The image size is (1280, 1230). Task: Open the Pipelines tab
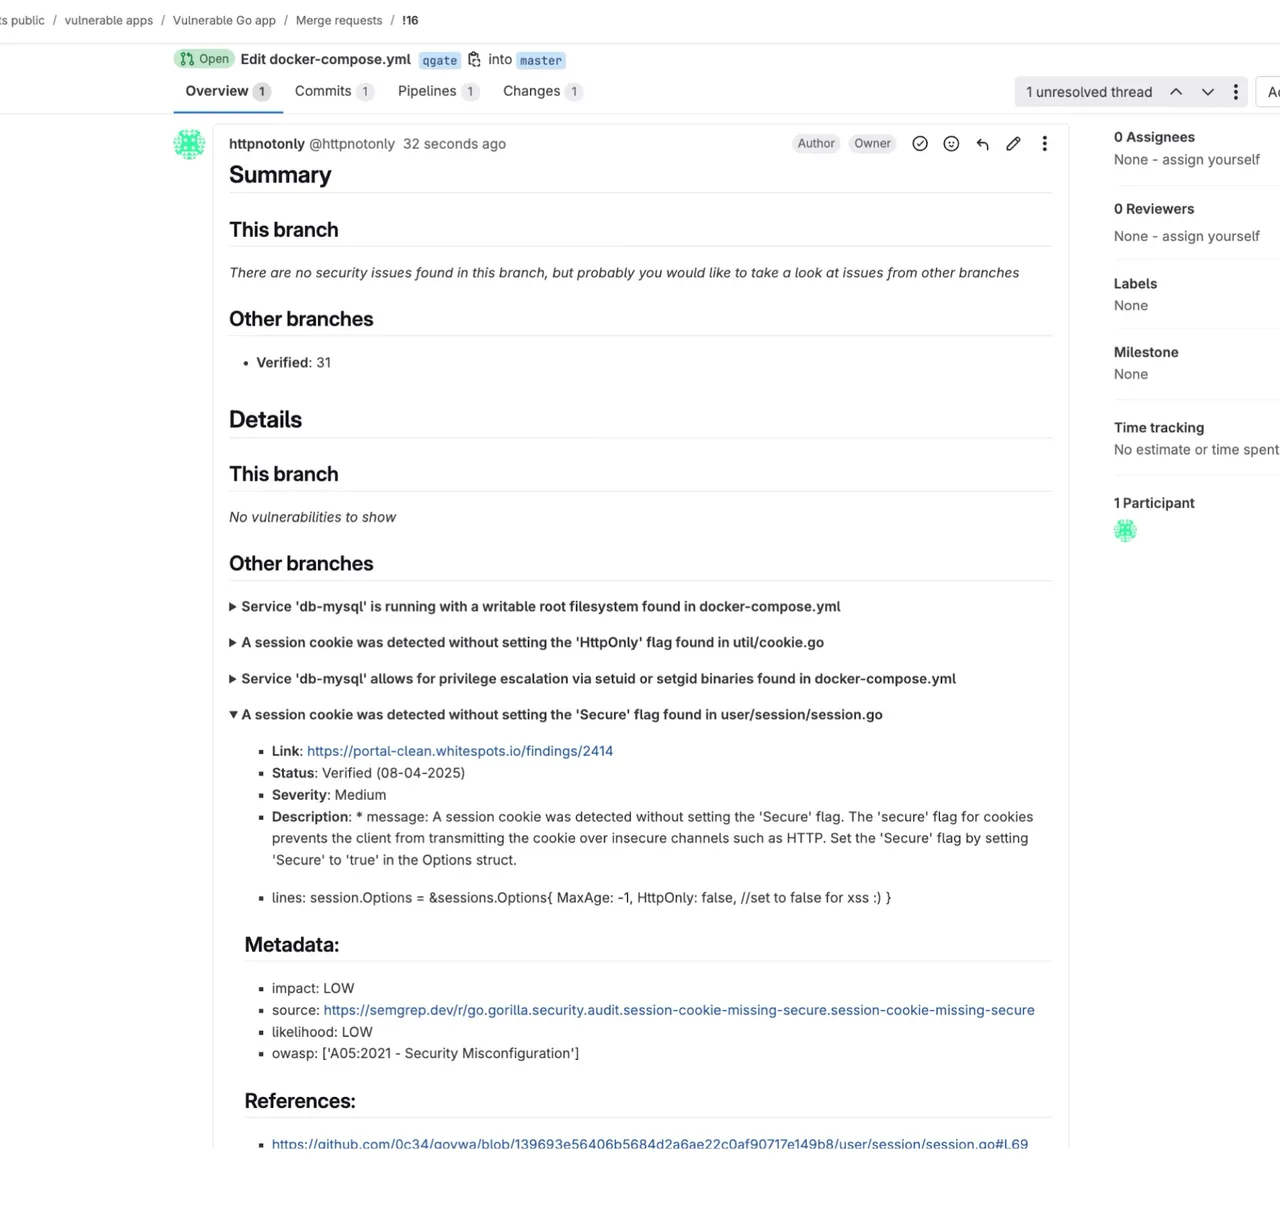pyautogui.click(x=427, y=91)
